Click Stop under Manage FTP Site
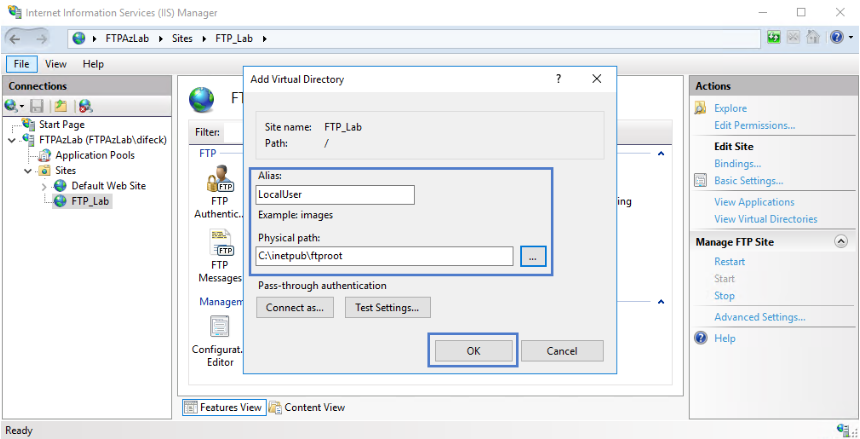This screenshot has height=439, width=860. 724,296
